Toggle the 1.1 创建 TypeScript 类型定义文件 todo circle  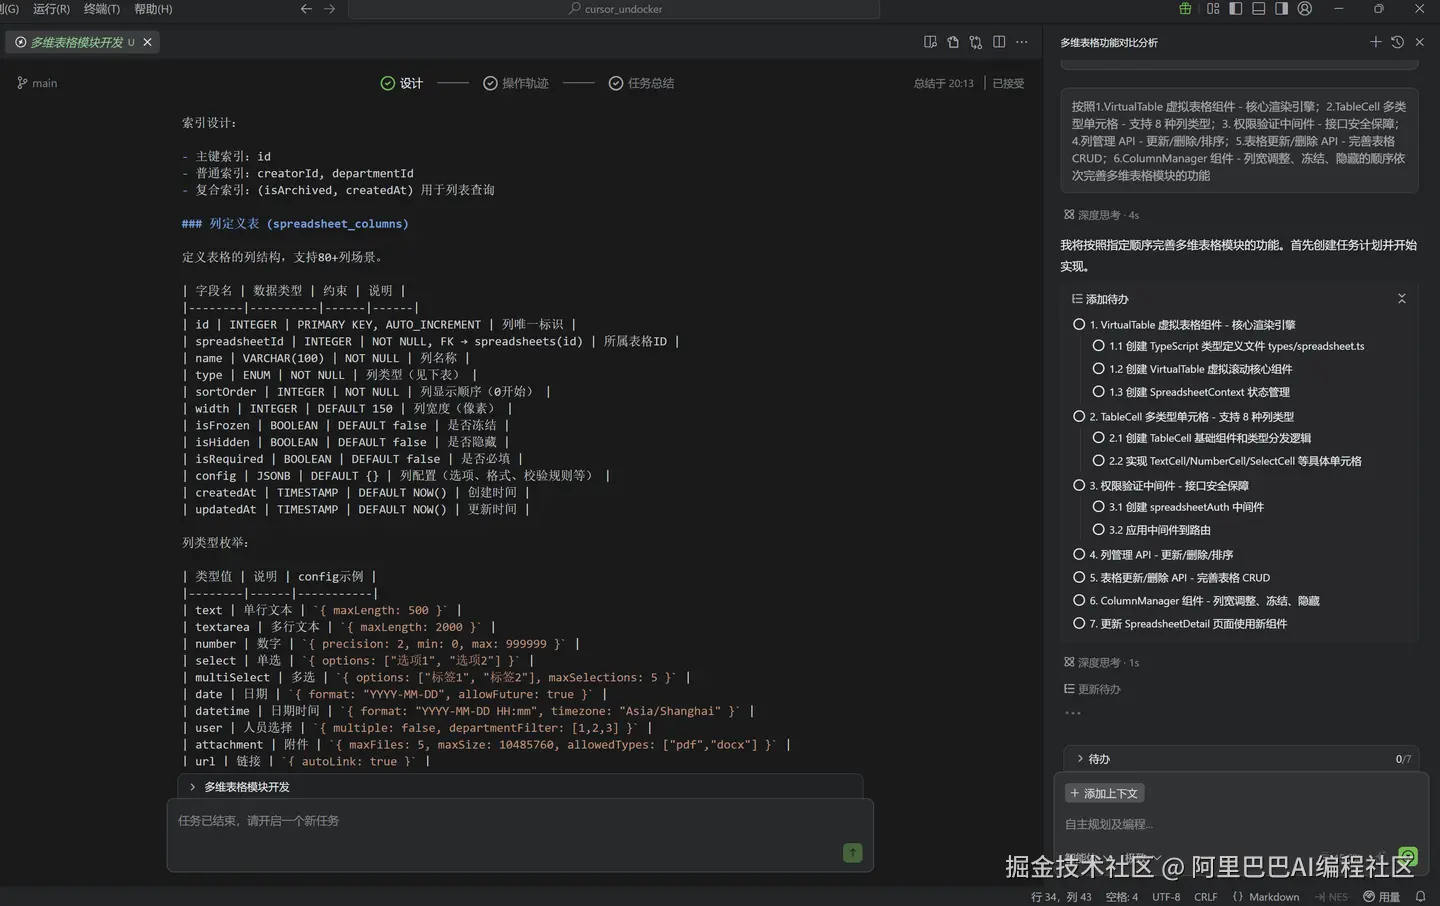[1098, 346]
